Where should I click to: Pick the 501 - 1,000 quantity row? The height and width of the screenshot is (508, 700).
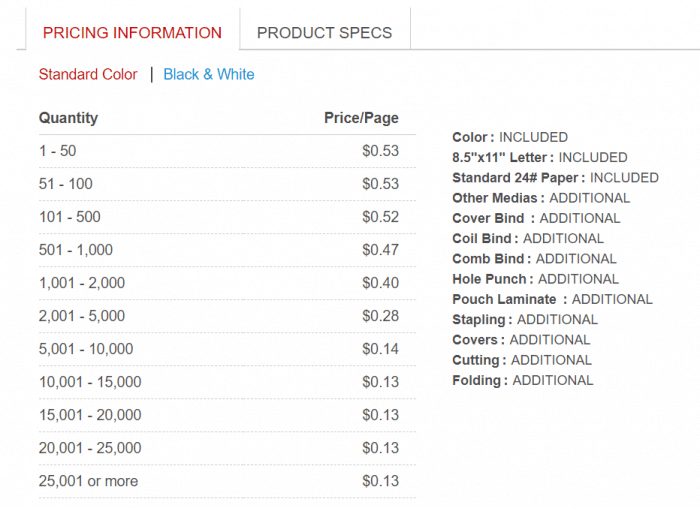[76, 250]
